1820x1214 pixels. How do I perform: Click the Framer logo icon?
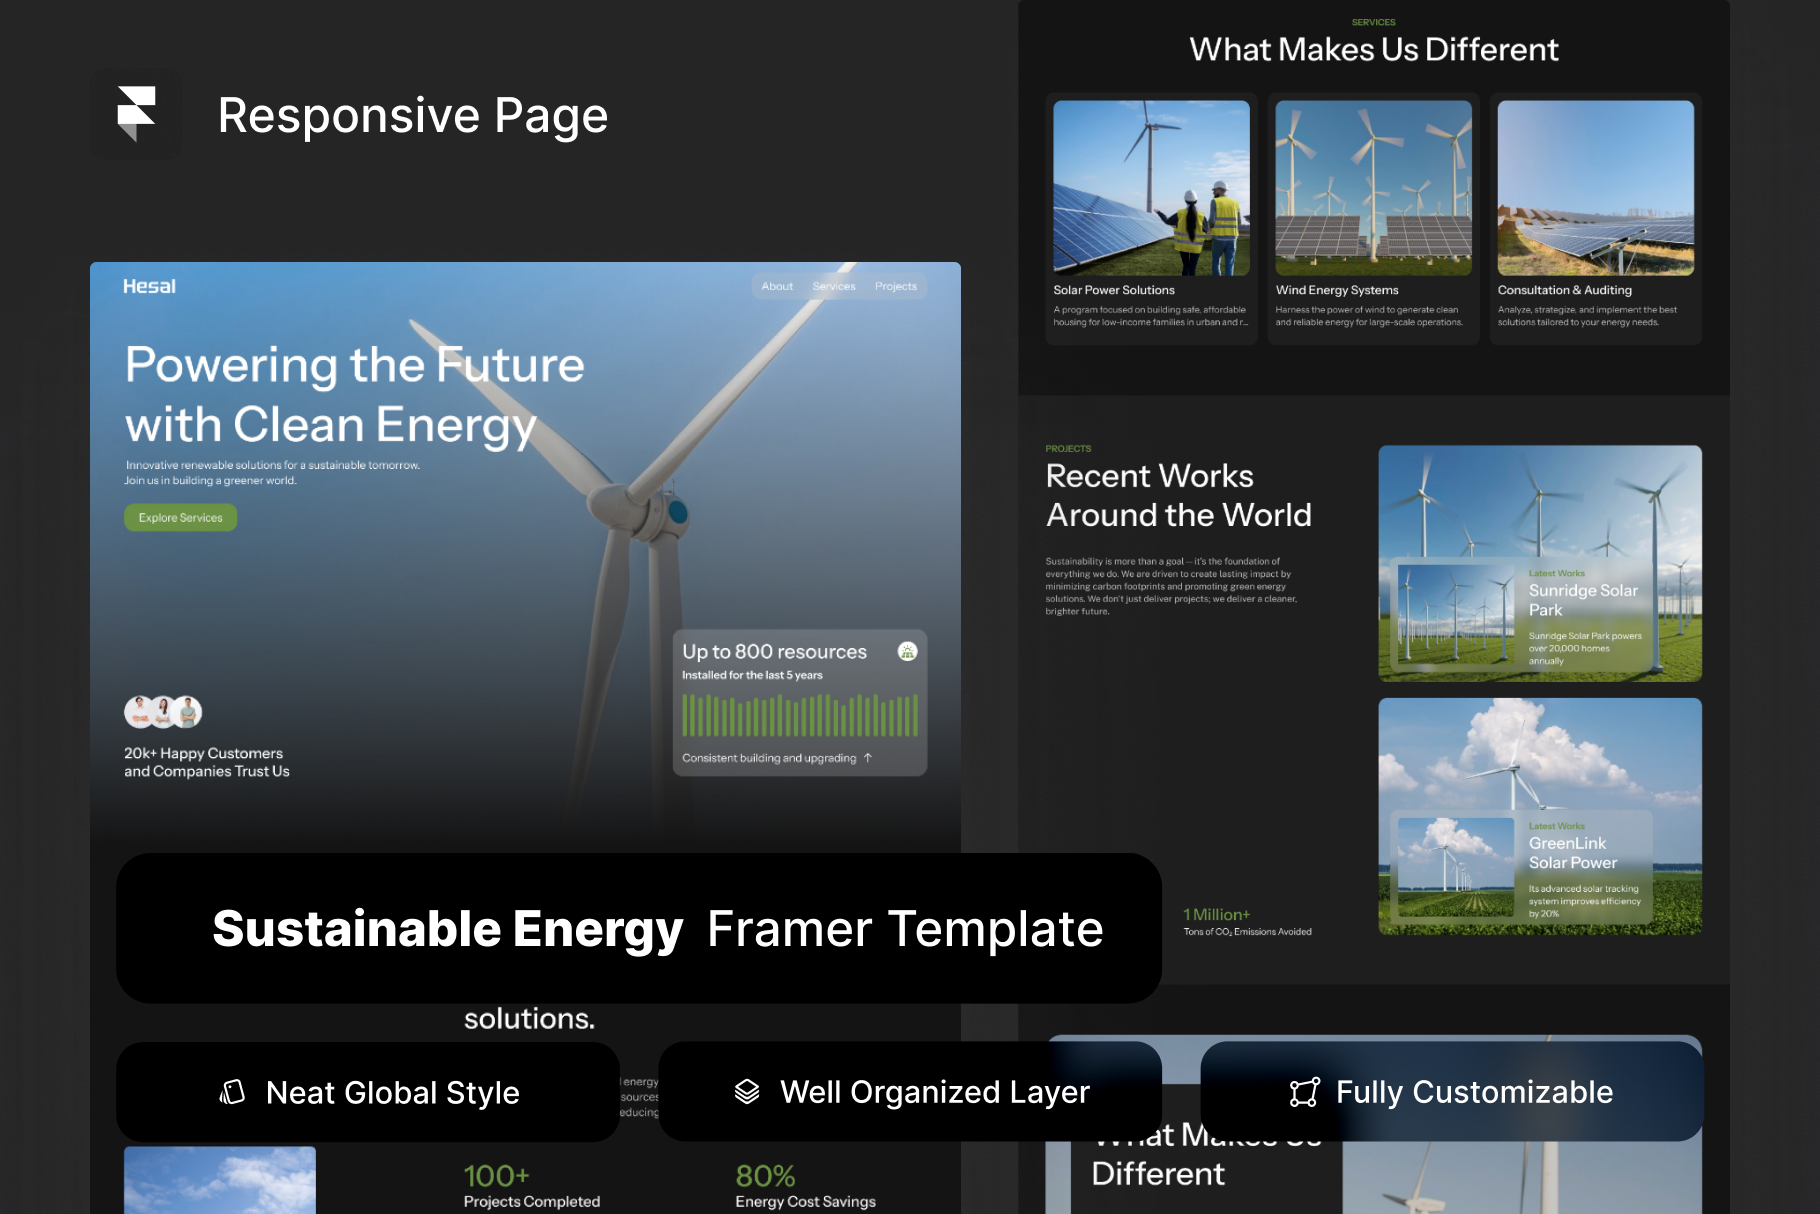[136, 114]
